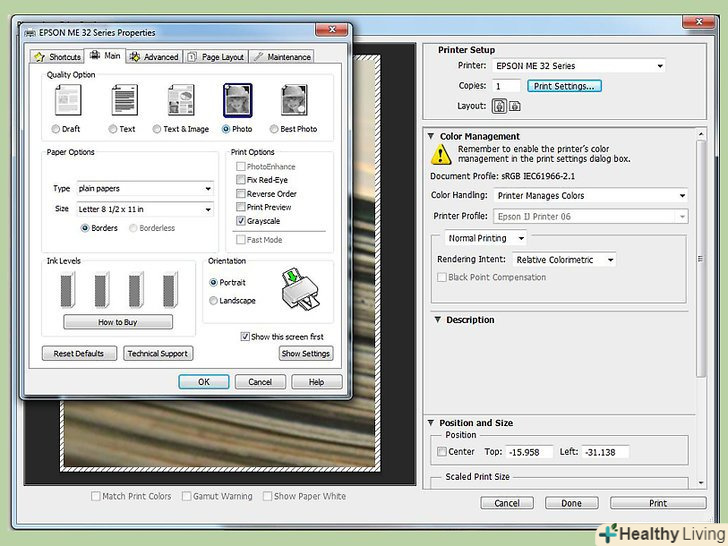Select the landscape layout icon in Printer Setup
728x546 pixels.
(515, 106)
